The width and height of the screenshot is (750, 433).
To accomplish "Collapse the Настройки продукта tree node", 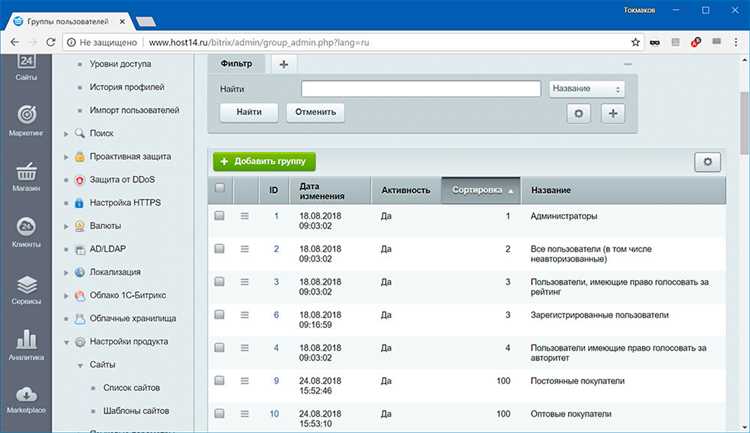I will click(x=66, y=342).
